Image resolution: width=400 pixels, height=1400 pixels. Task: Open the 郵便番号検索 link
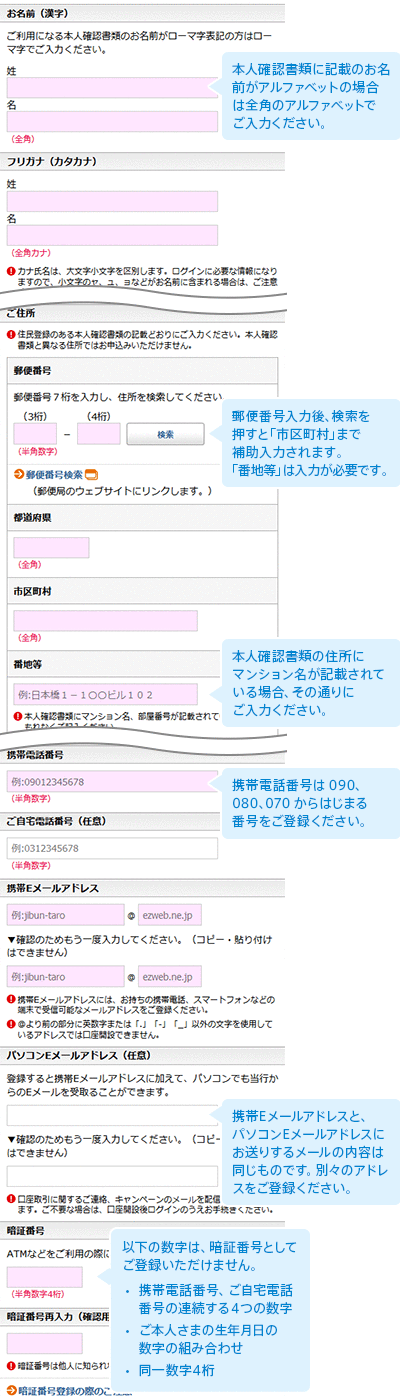click(x=53, y=474)
